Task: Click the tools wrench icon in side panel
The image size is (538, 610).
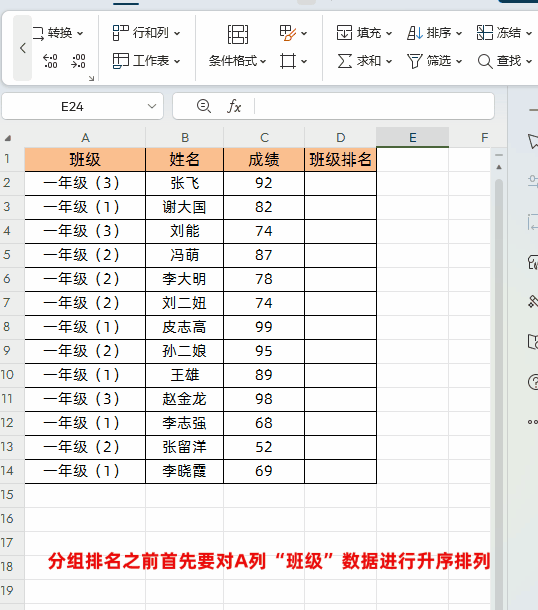Action: (533, 302)
